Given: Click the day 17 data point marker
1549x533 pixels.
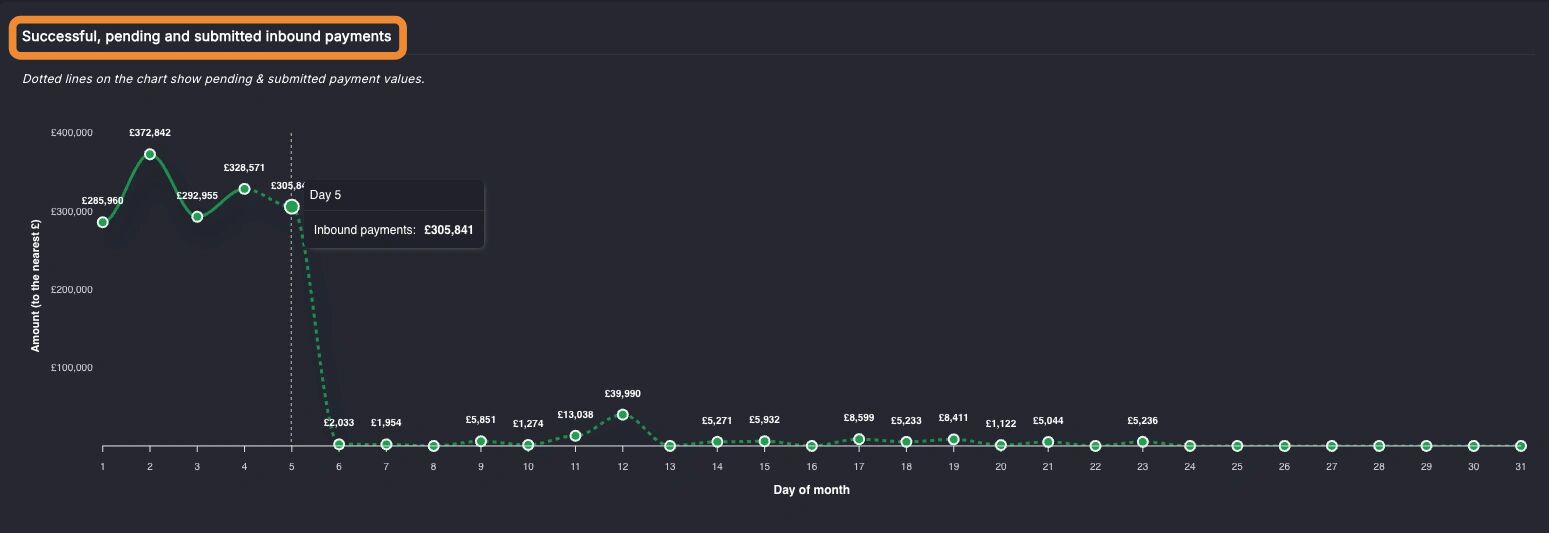Looking at the screenshot, I should (859, 439).
